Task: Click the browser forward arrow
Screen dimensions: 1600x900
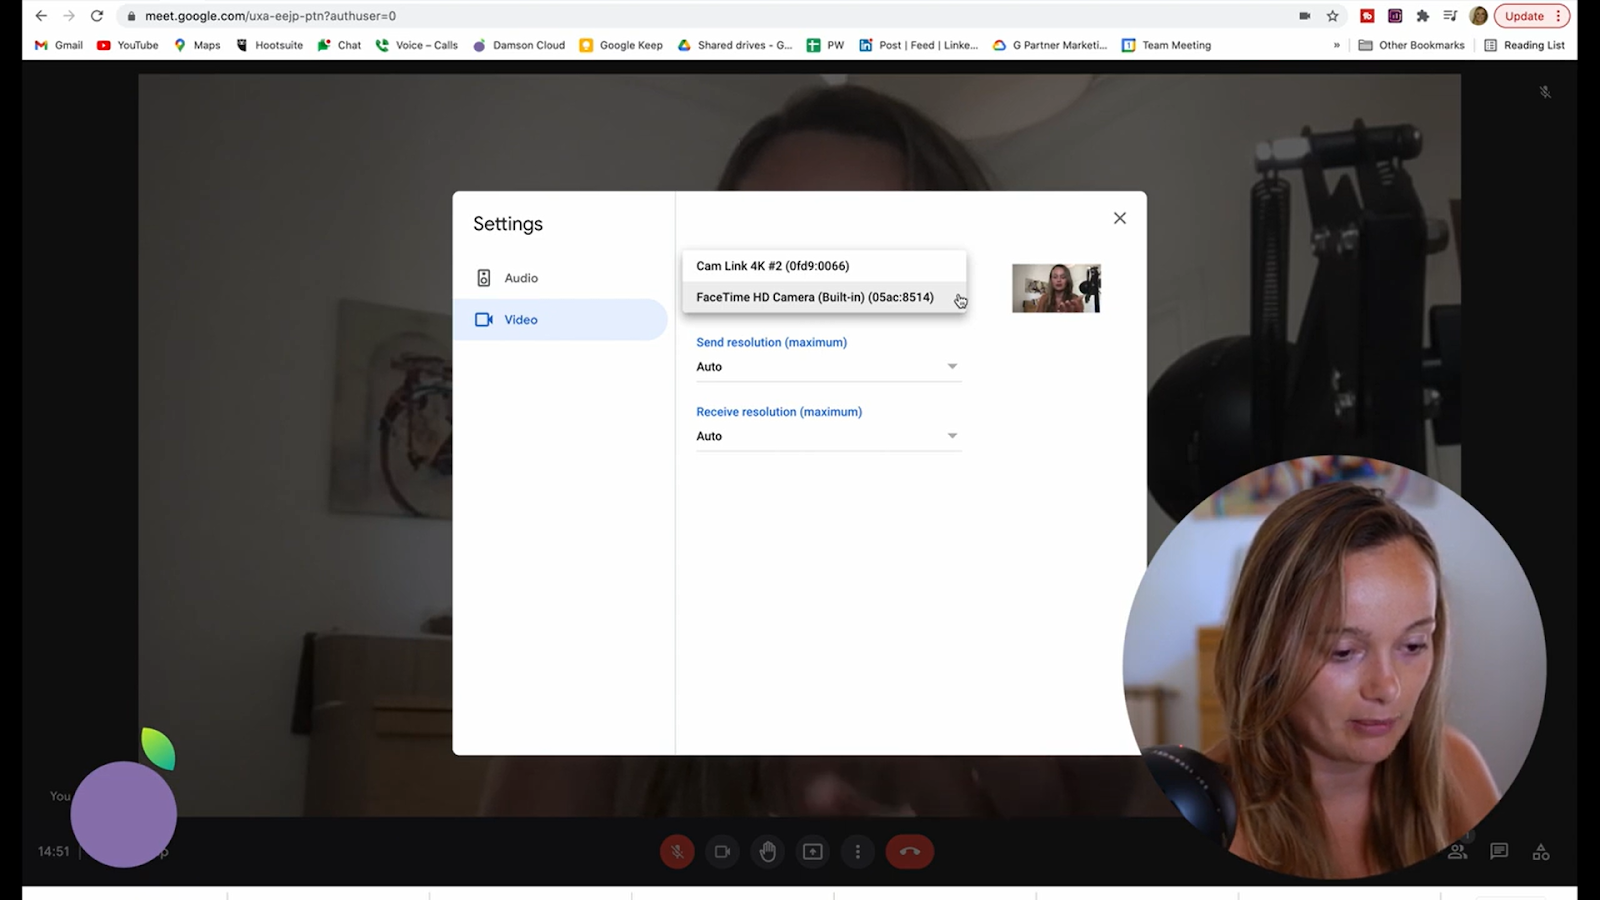Action: [x=69, y=16]
